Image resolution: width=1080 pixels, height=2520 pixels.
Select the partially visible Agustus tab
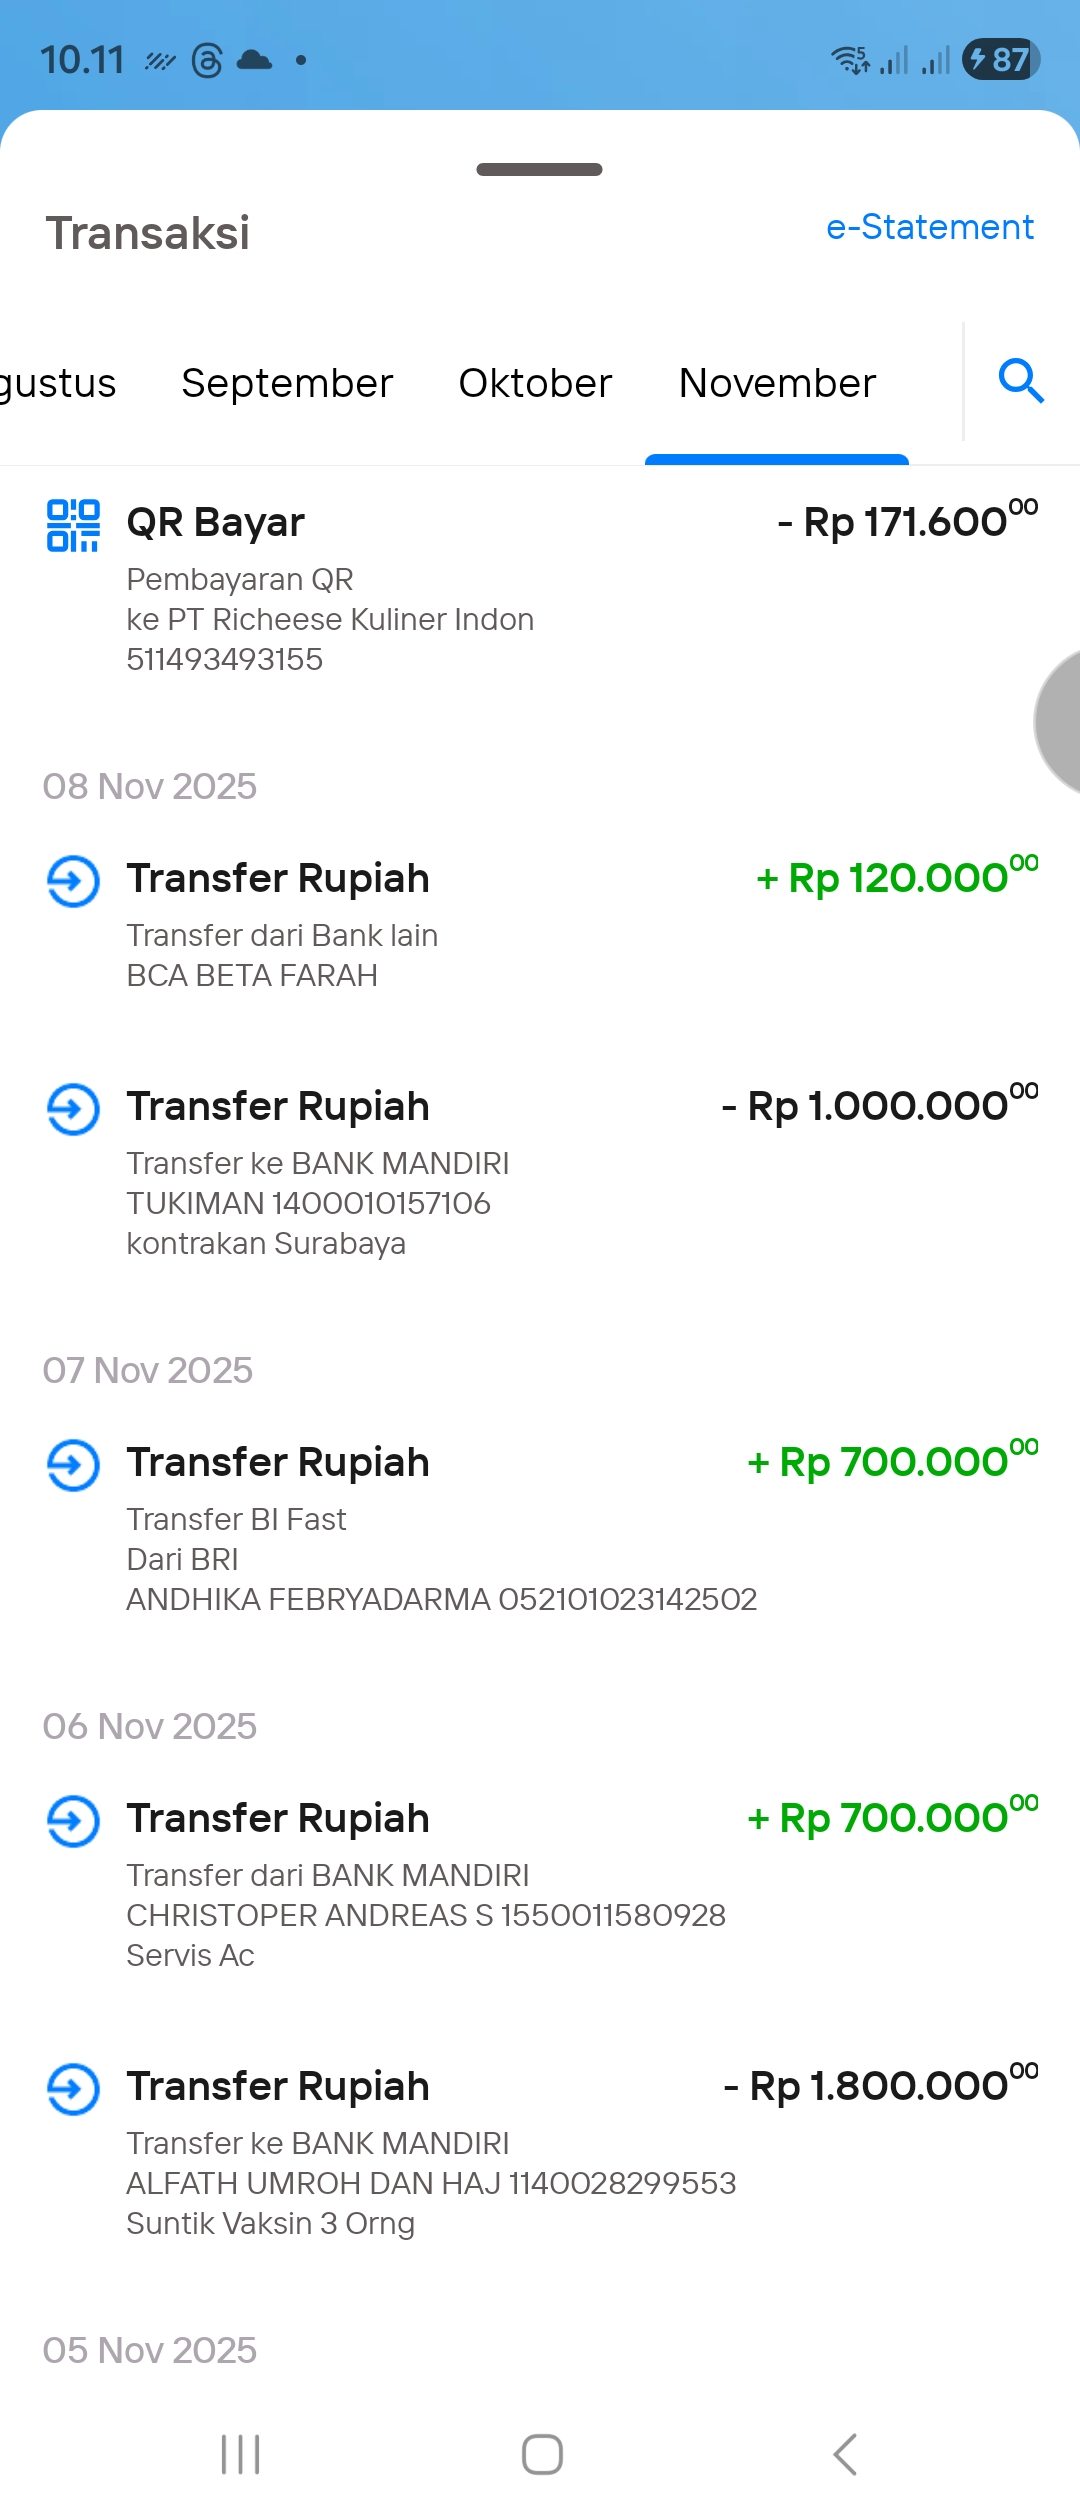(57, 383)
